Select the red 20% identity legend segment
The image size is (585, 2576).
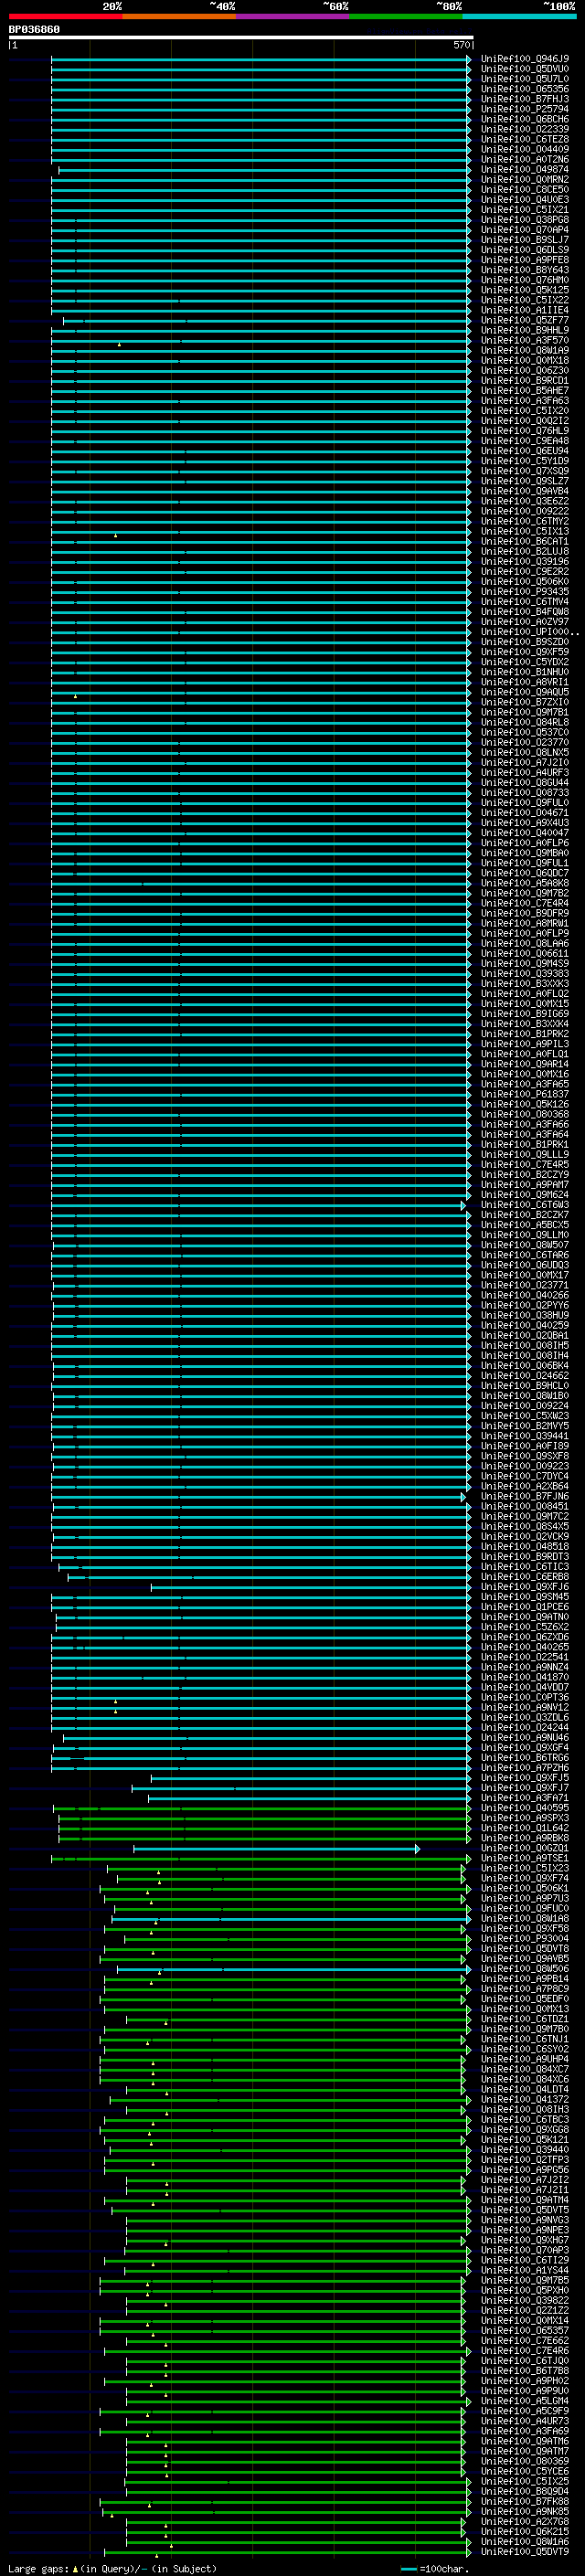click(66, 16)
